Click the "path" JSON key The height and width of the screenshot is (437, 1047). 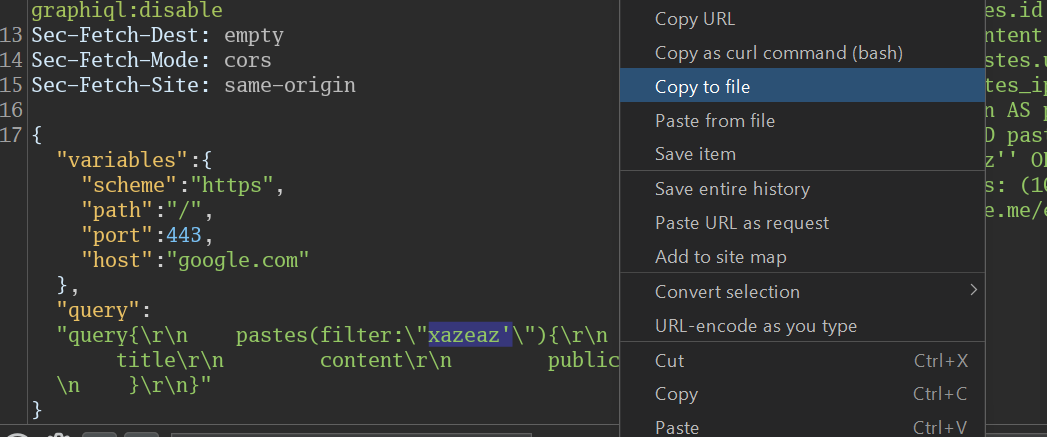pos(118,210)
